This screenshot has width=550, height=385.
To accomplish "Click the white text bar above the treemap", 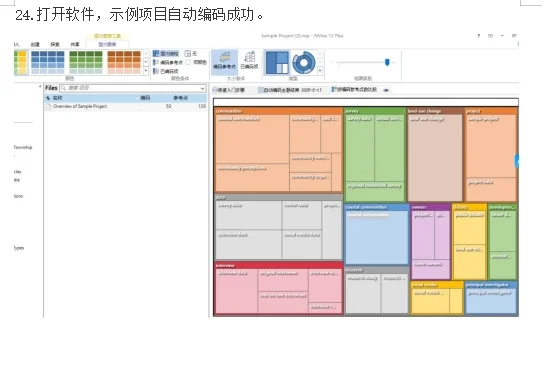I will click(366, 102).
